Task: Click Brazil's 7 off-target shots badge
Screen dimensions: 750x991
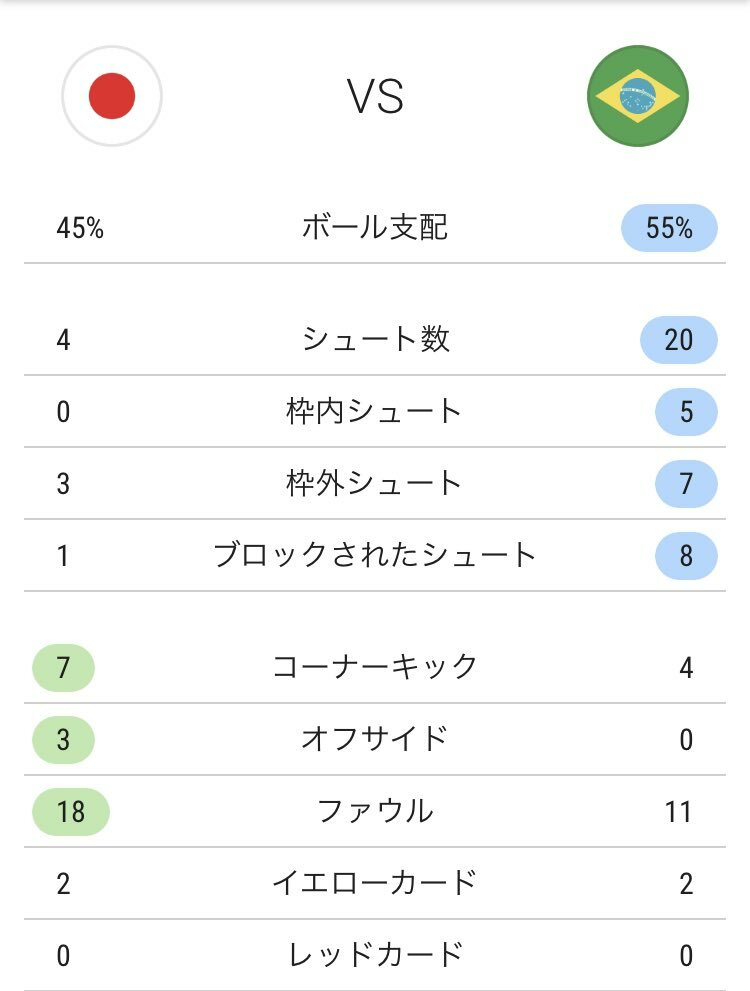Action: coord(686,484)
